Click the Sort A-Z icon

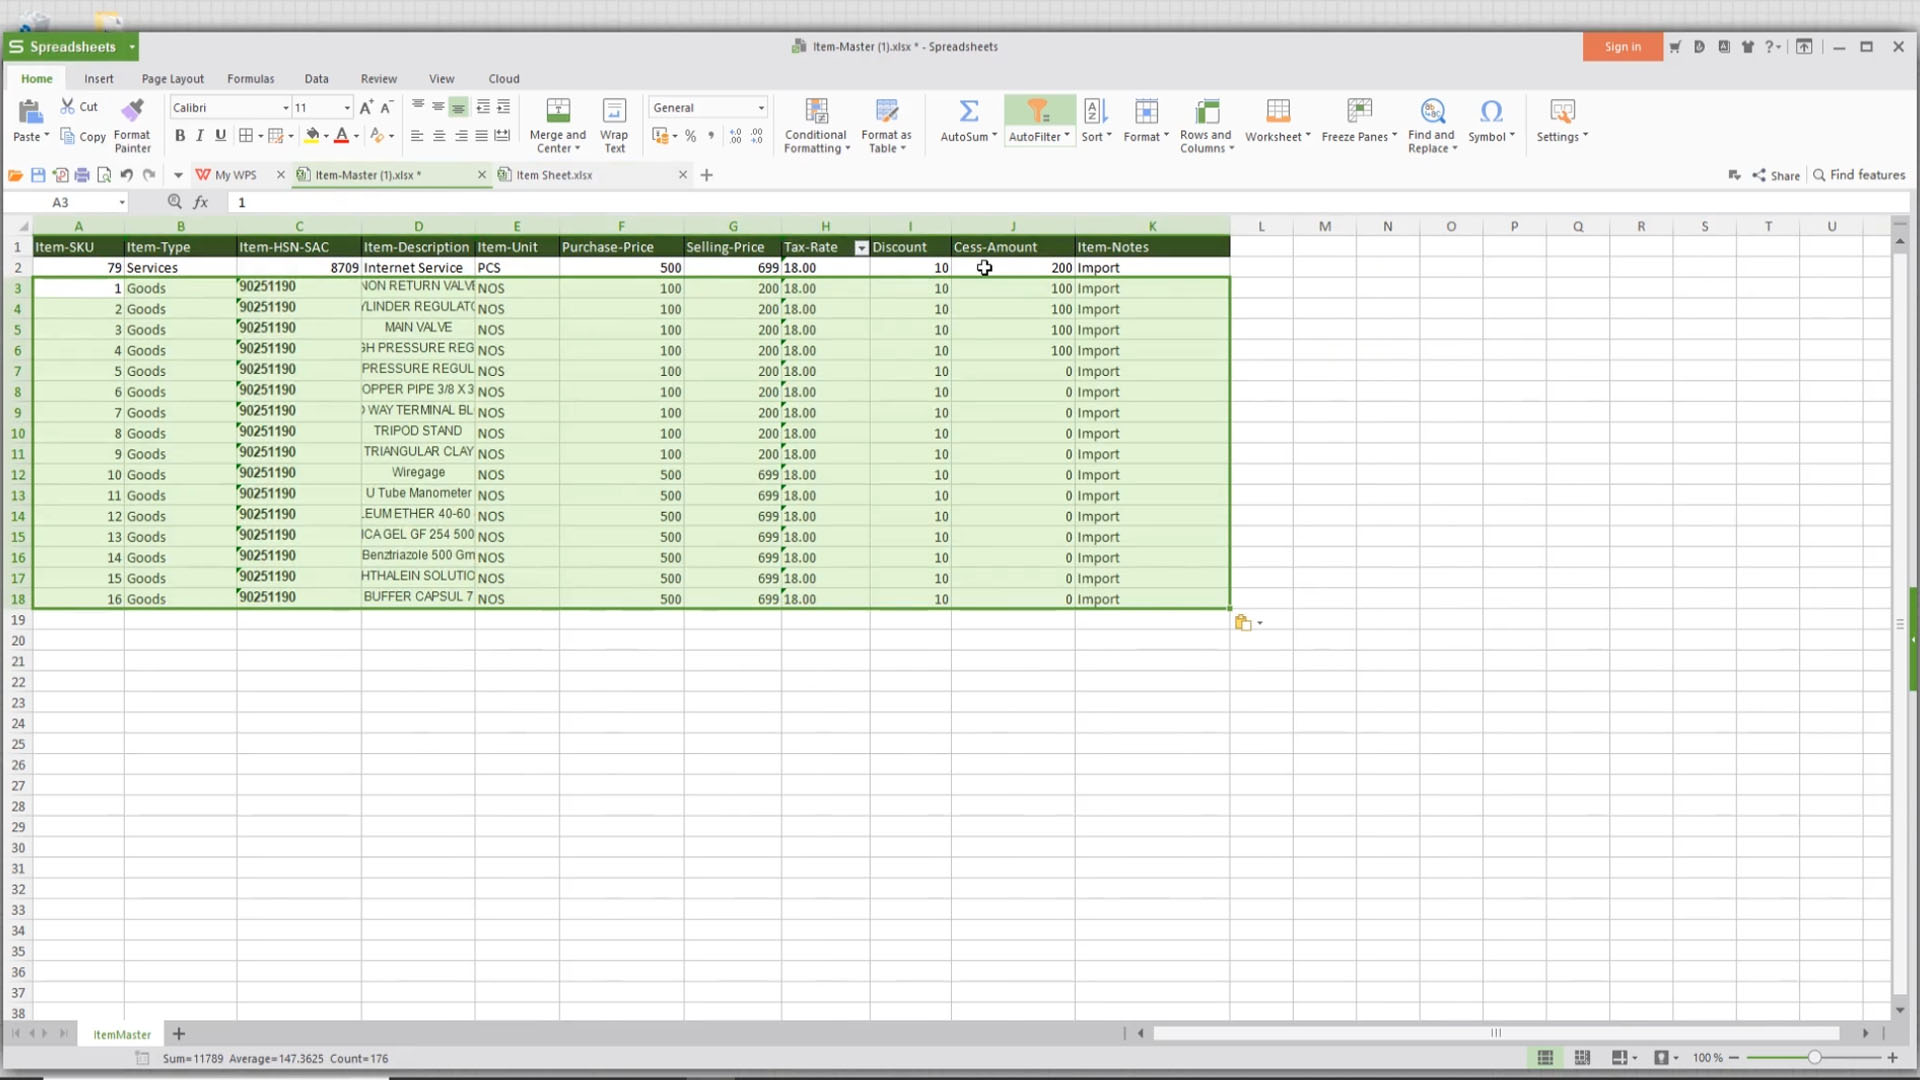click(x=1095, y=110)
